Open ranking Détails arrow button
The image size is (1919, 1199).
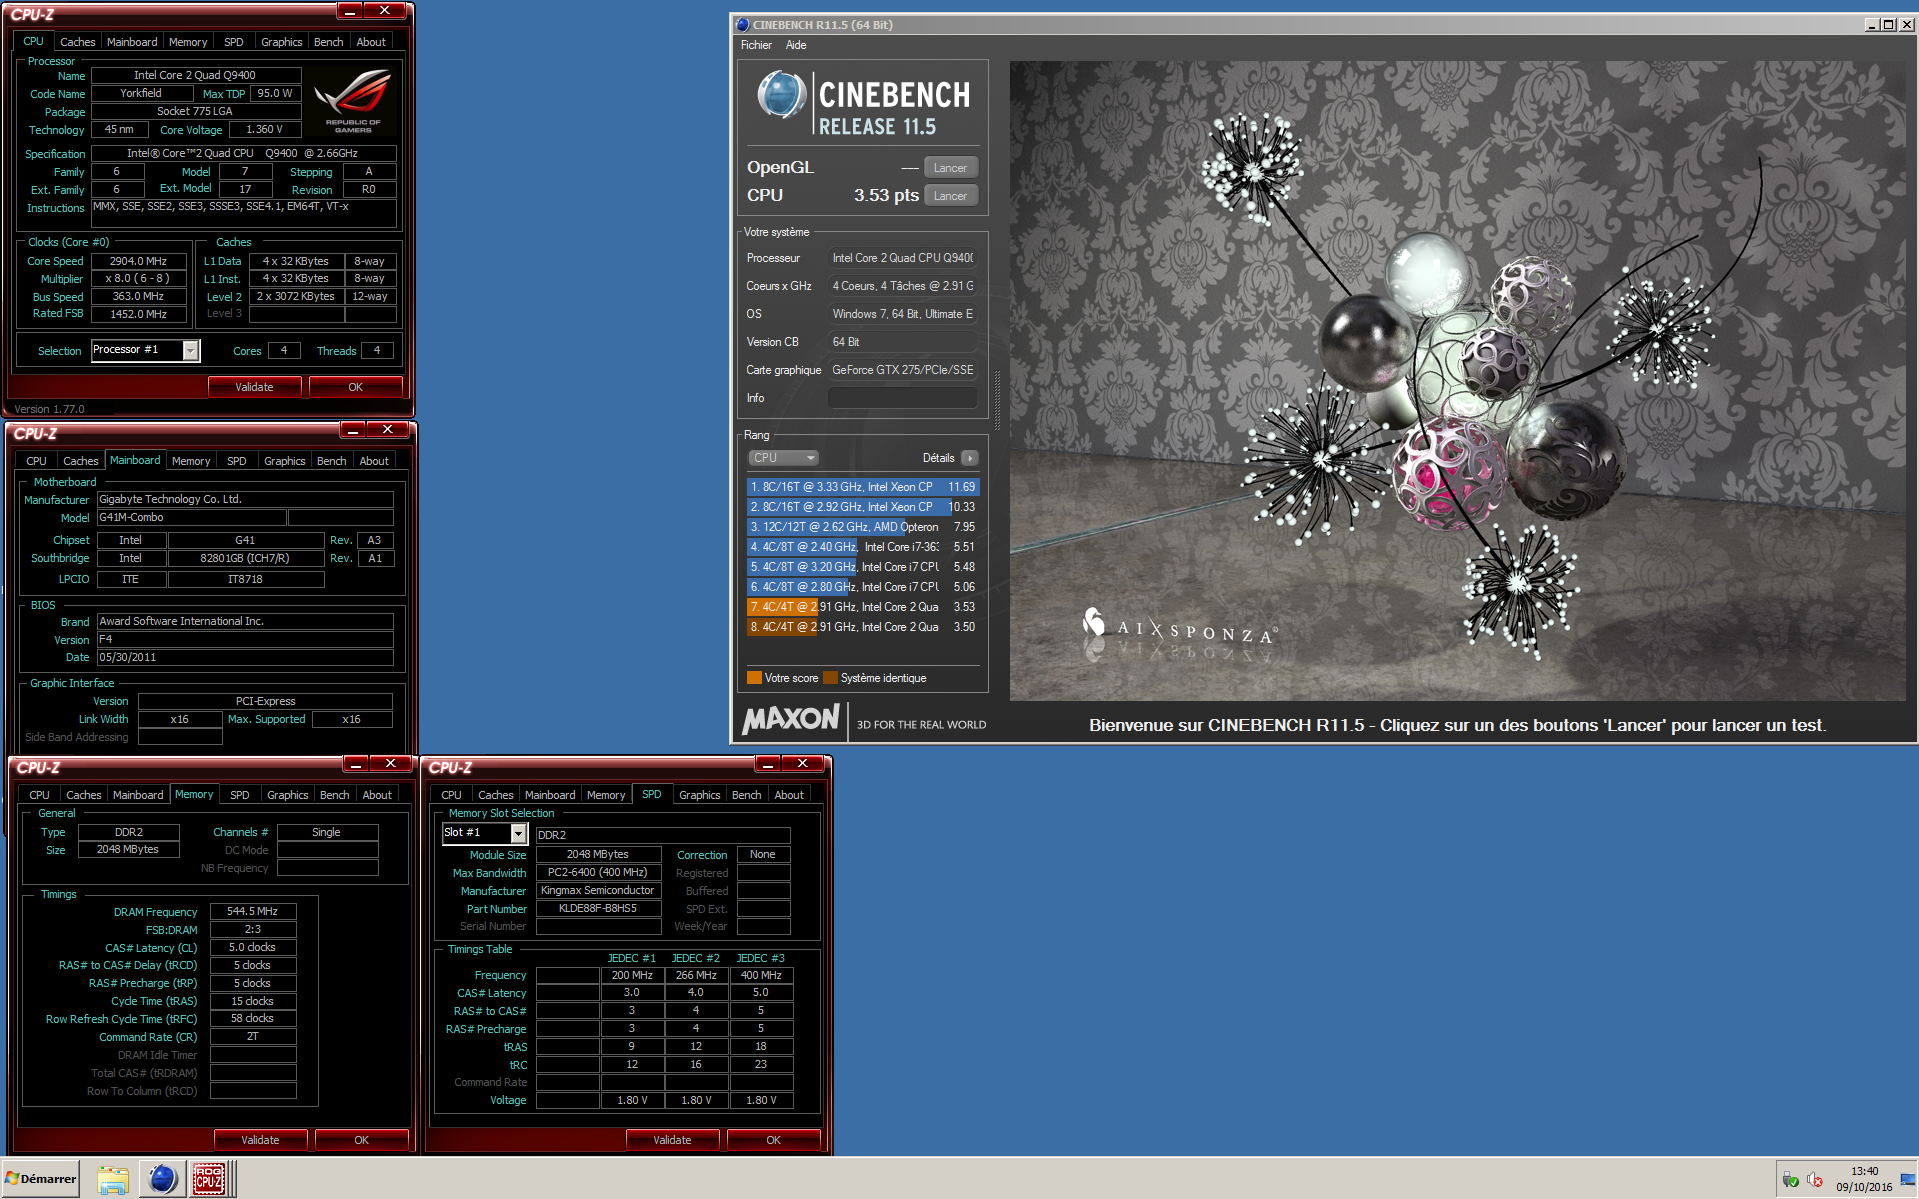tap(969, 458)
